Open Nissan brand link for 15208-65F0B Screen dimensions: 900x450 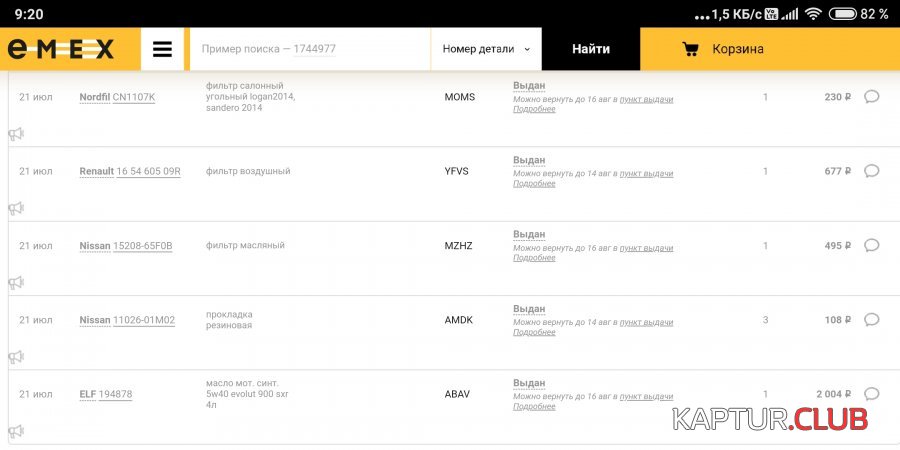95,246
